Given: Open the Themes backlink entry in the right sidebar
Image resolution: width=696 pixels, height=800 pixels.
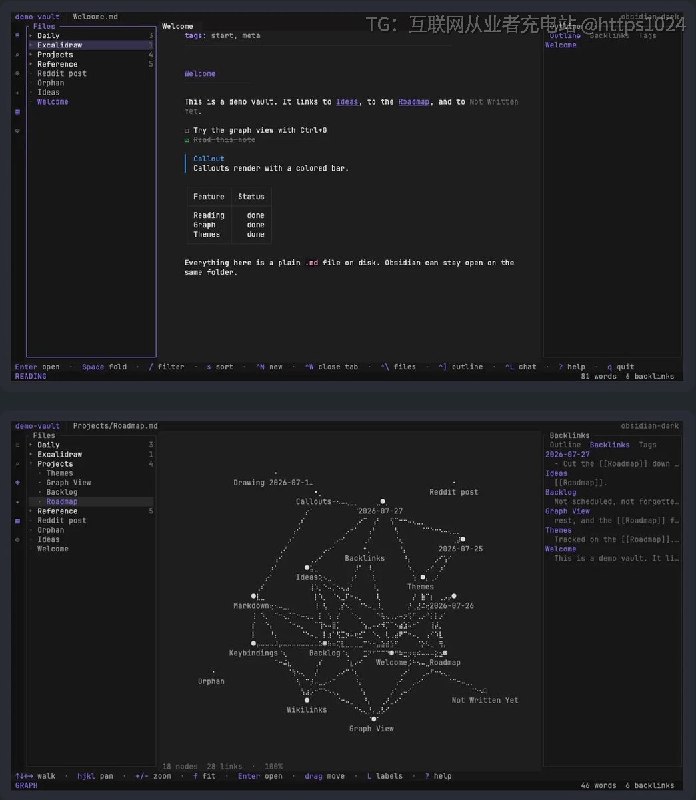Looking at the screenshot, I should tap(558, 530).
